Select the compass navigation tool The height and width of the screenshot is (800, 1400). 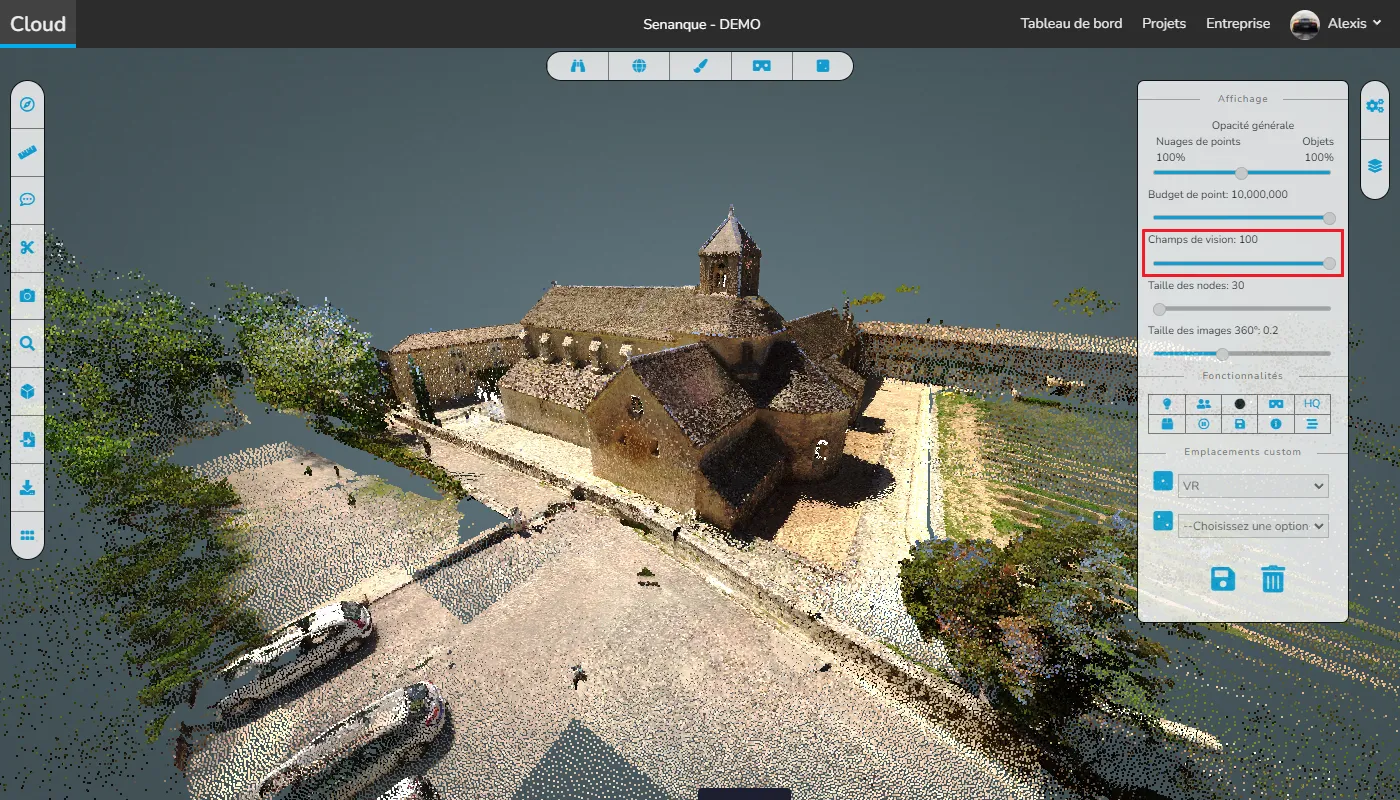pos(27,104)
